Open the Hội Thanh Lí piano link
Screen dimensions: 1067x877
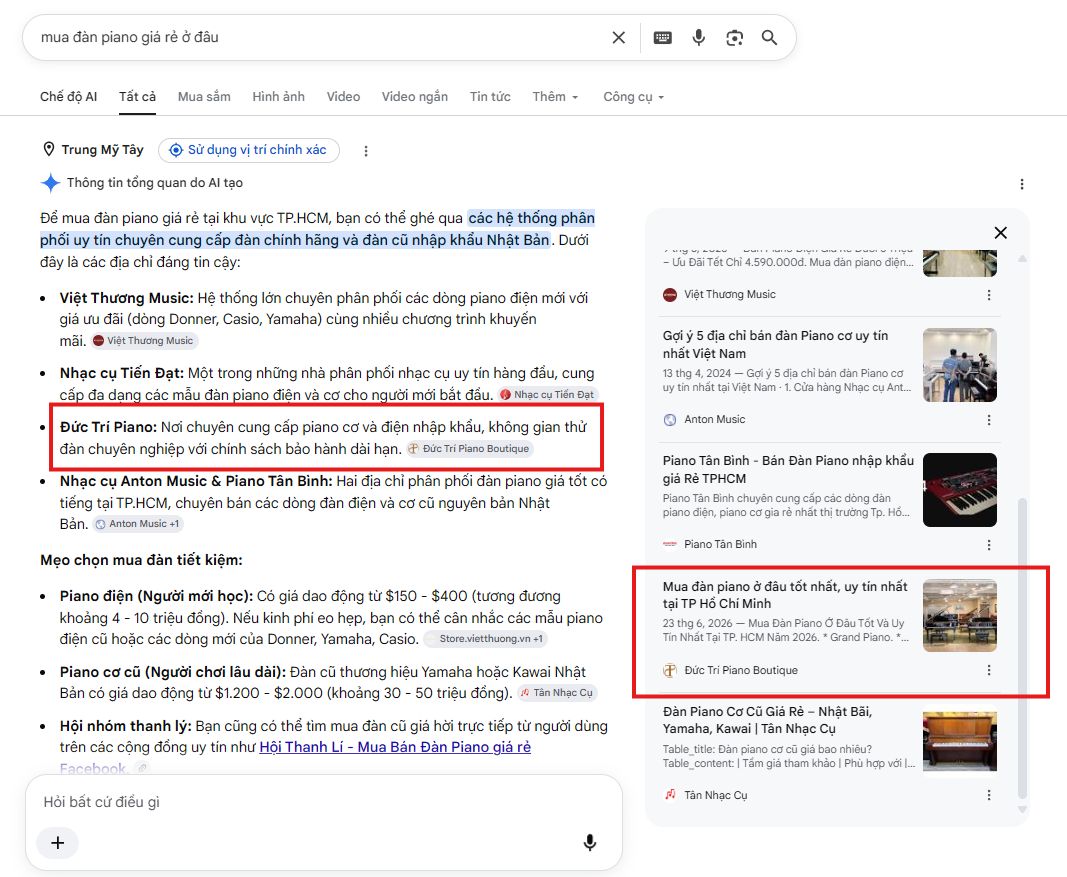(395, 747)
